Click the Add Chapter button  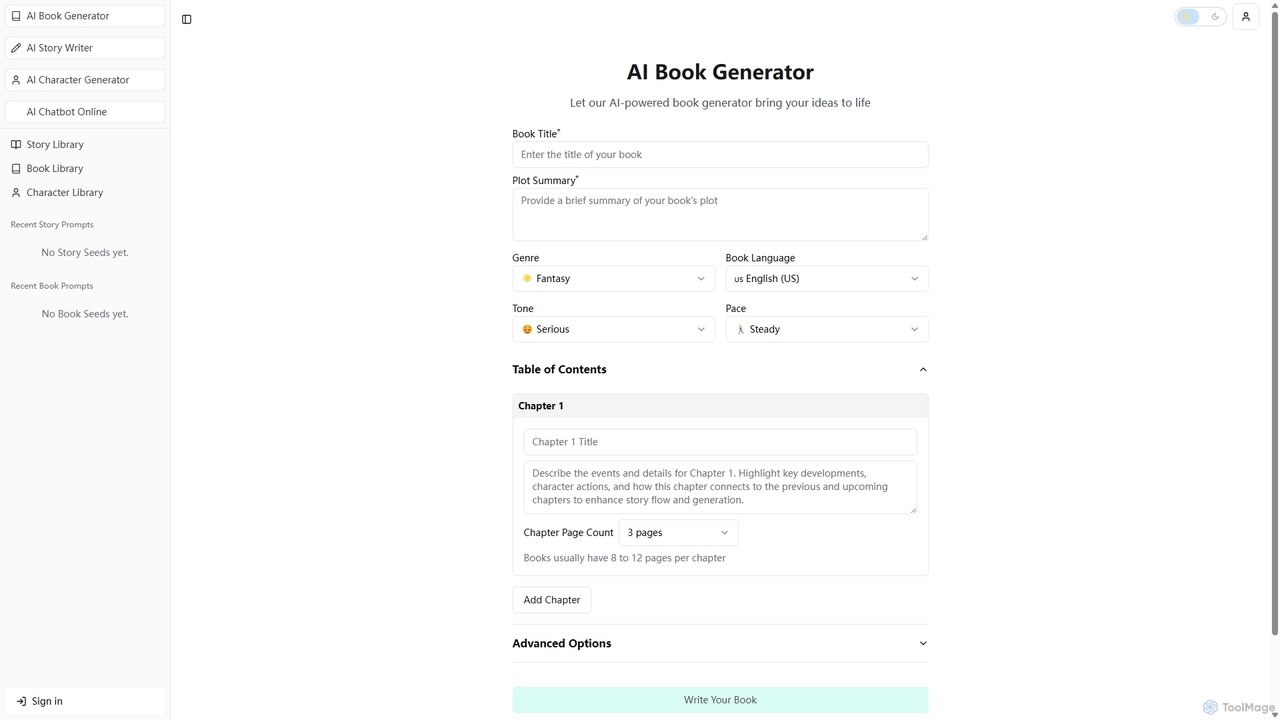coord(551,600)
